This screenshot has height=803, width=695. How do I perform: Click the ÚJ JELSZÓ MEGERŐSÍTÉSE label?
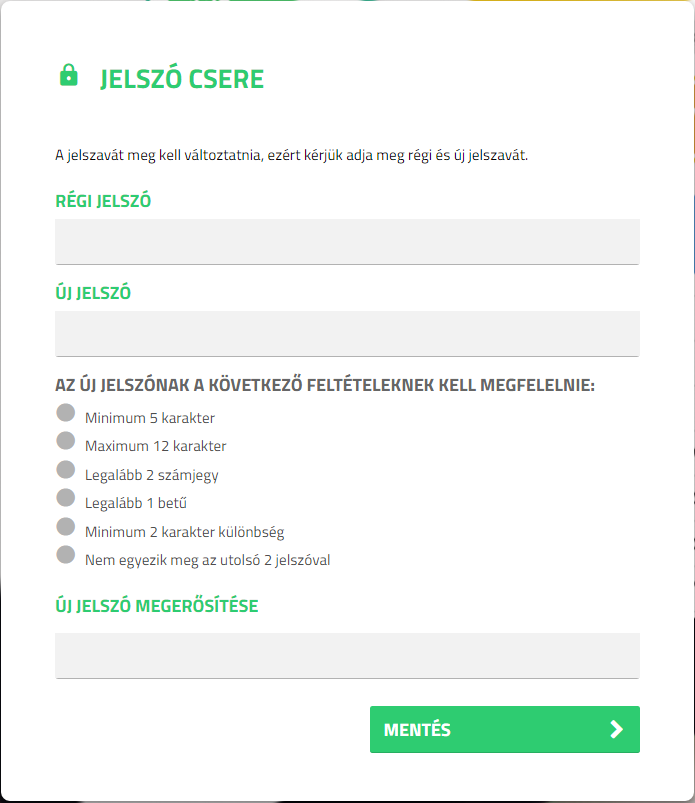[156, 605]
